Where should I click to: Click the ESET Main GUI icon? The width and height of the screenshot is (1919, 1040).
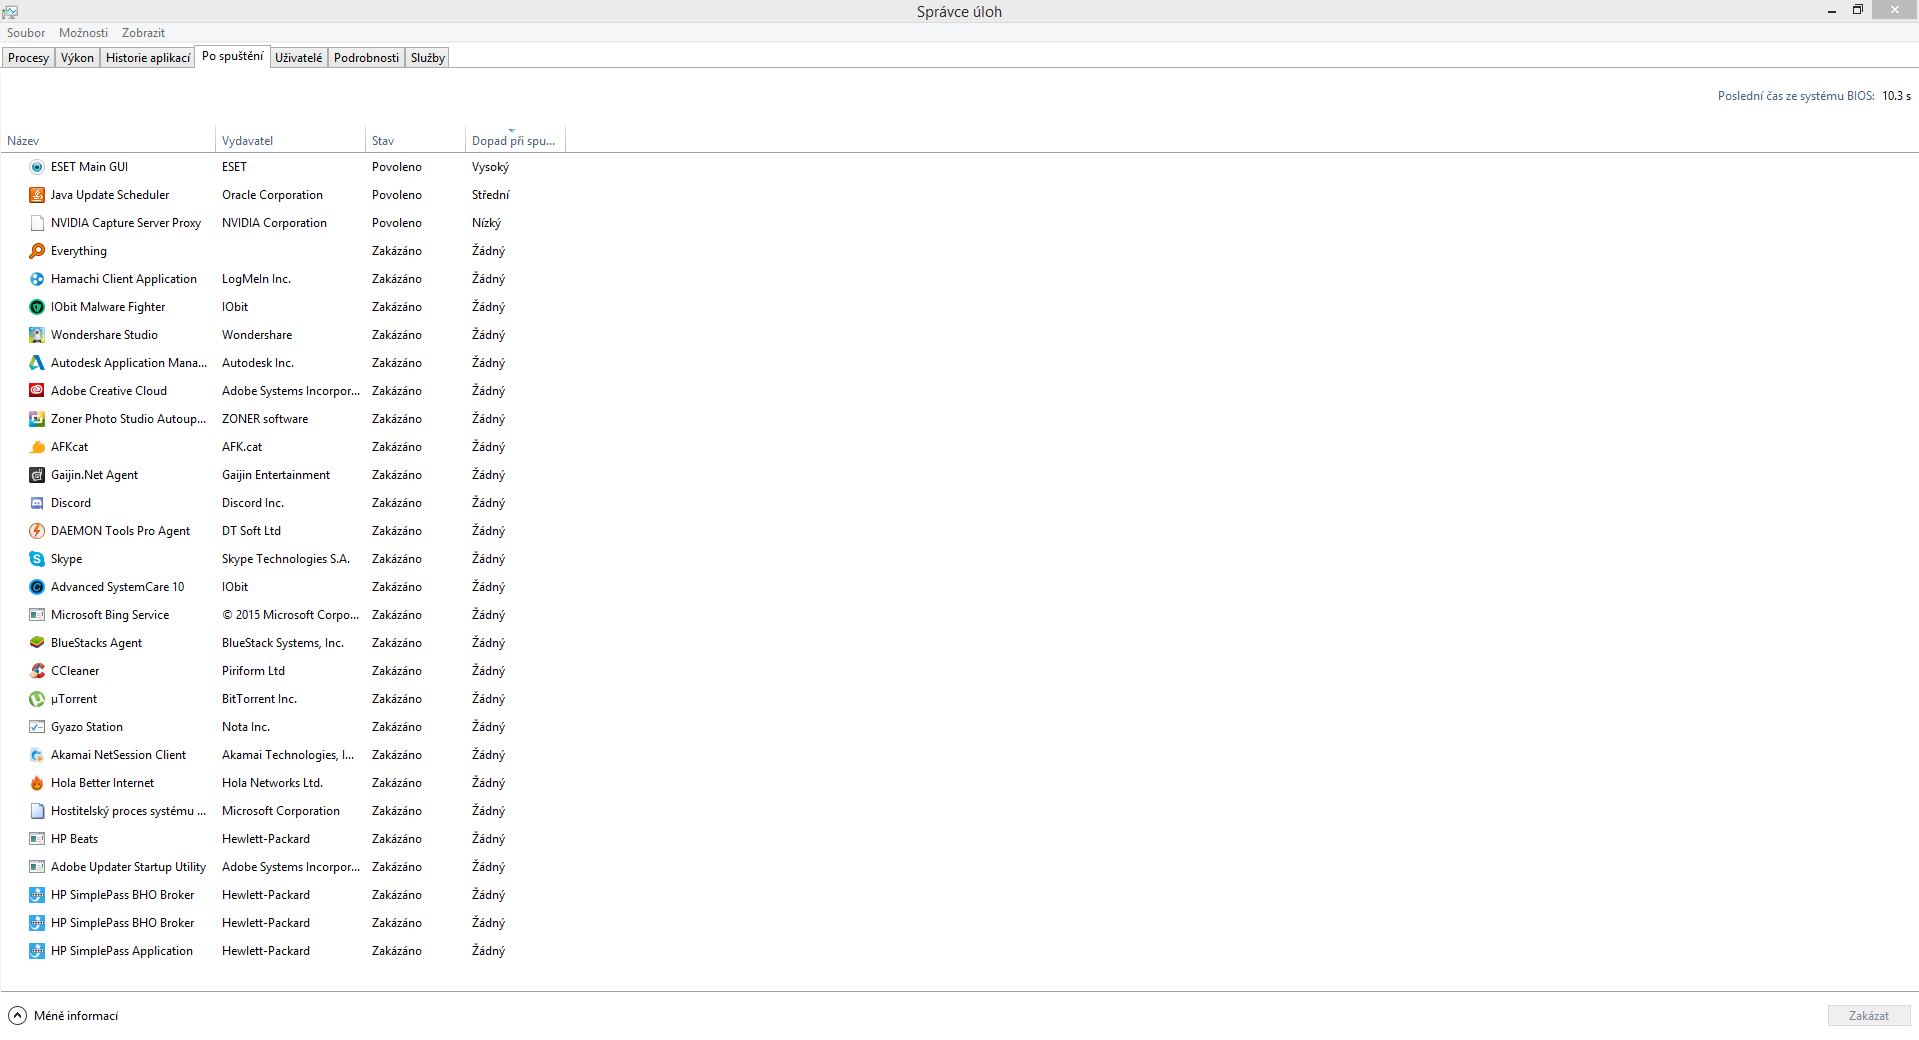click(37, 167)
